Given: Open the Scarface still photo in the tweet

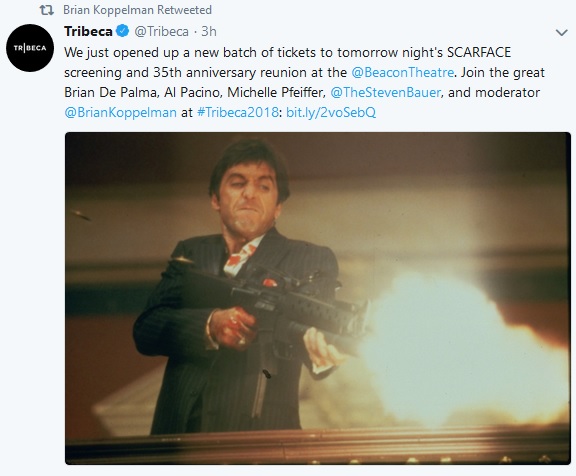Looking at the screenshot, I should tap(318, 298).
